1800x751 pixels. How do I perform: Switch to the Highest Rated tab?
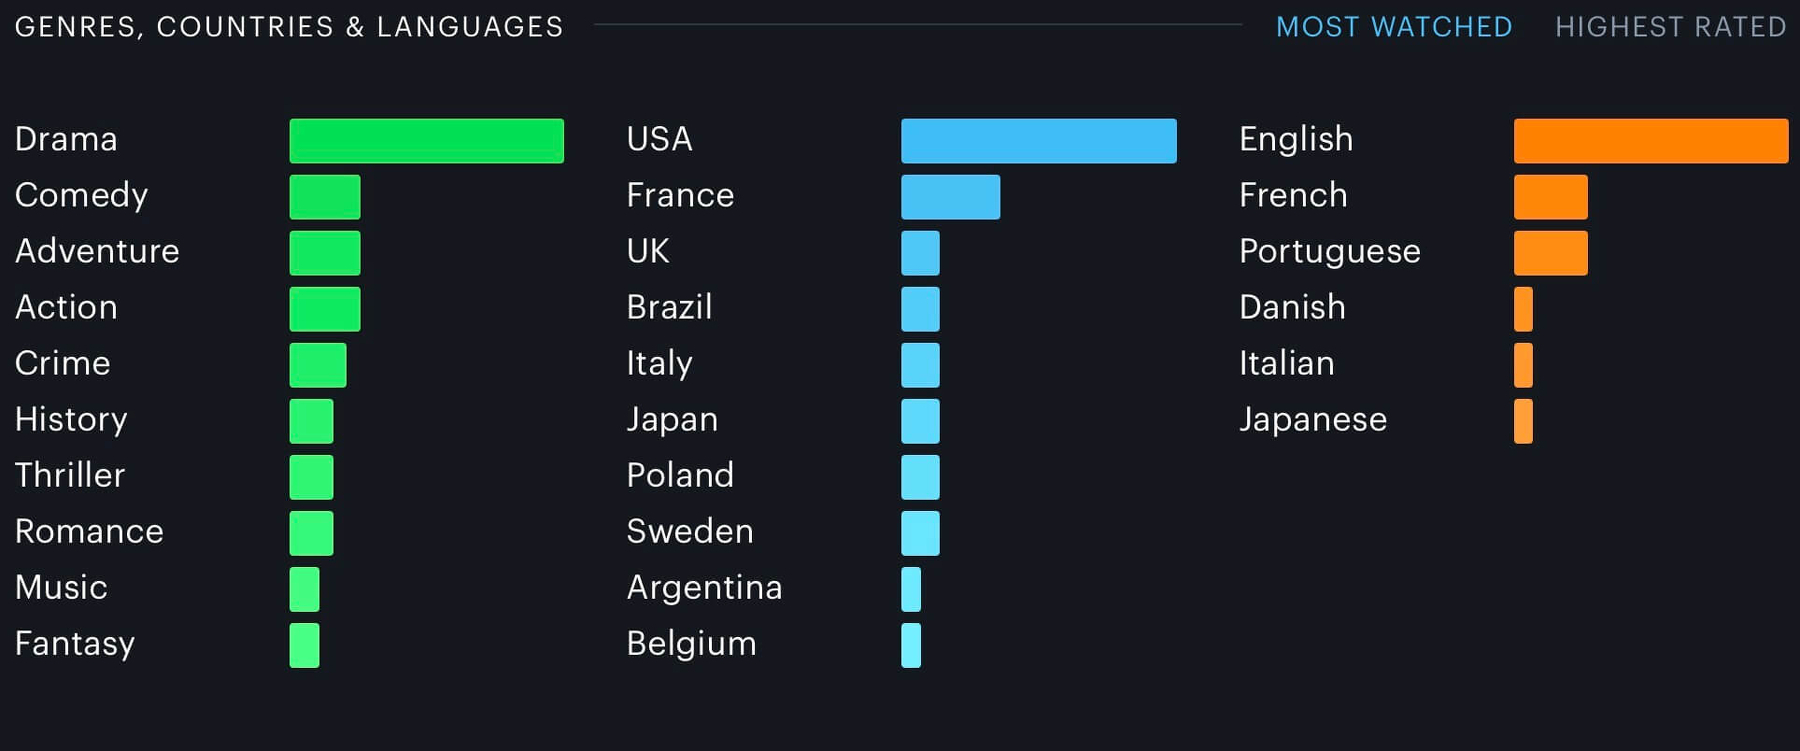coord(1670,27)
